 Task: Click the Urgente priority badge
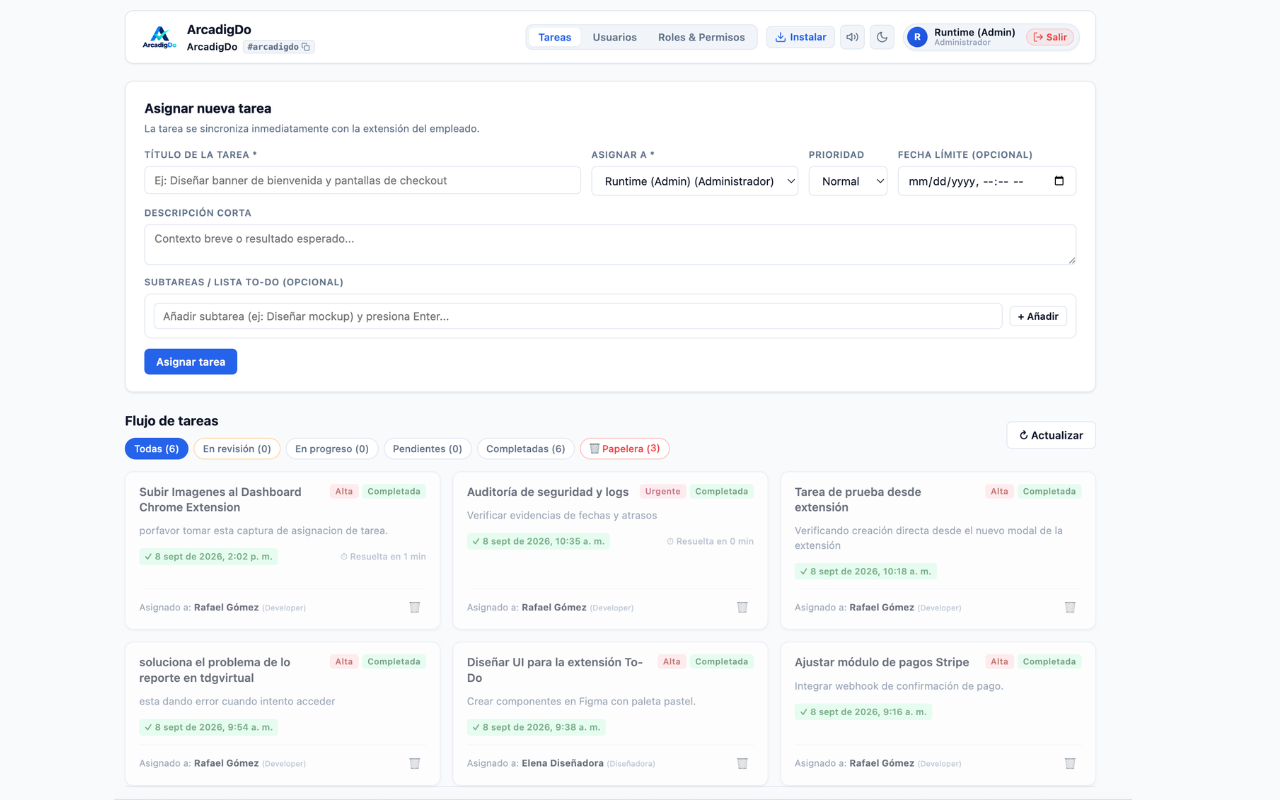pos(663,492)
